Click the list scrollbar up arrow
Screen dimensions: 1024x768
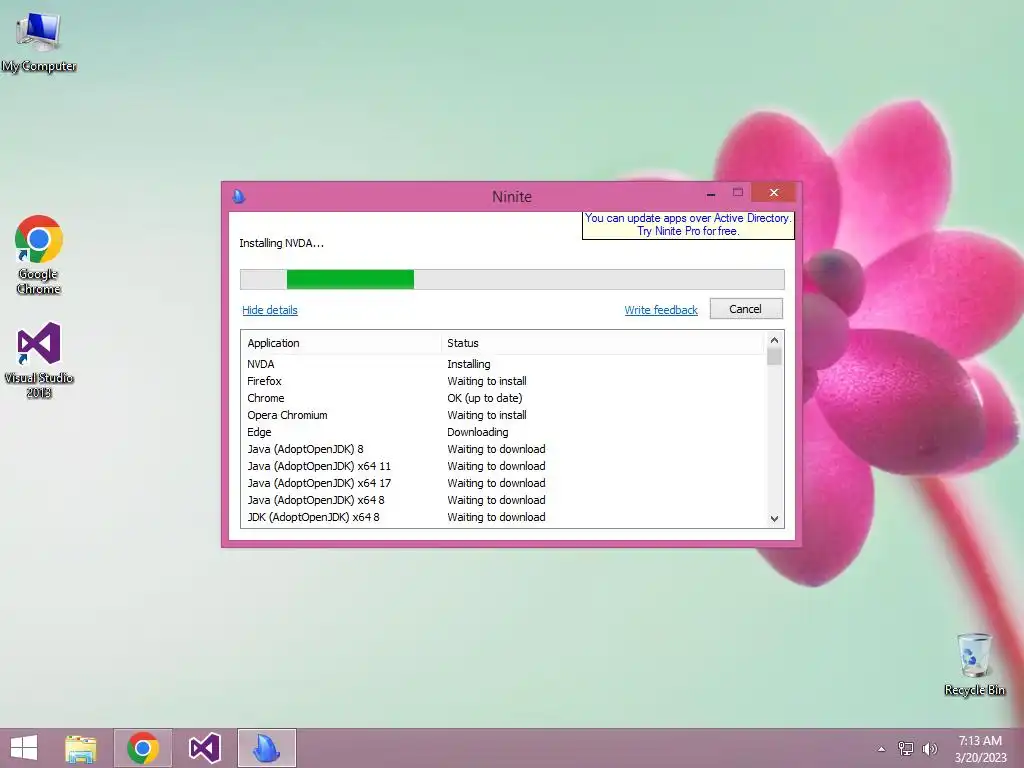(x=774, y=340)
